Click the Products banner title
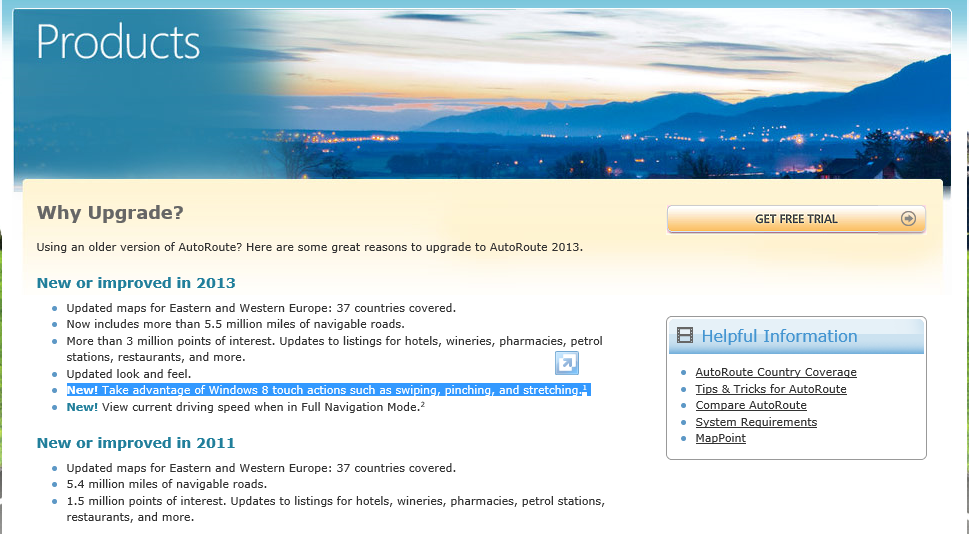Viewport: 969px width, 534px height. 118,42
